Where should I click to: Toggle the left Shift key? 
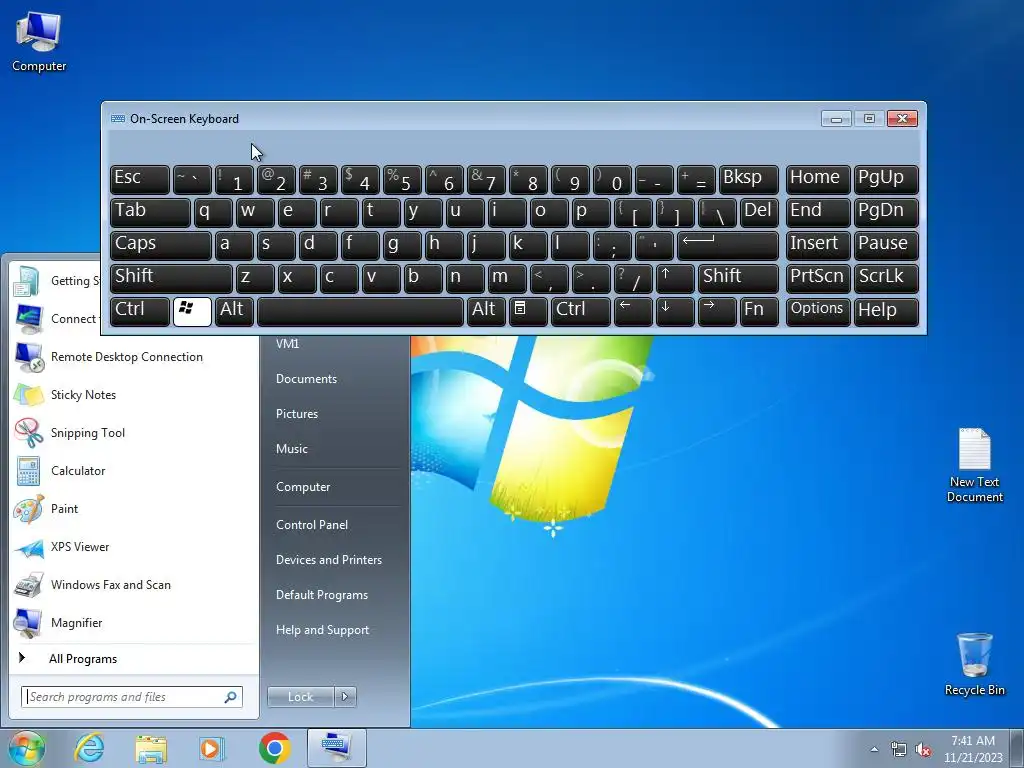click(171, 278)
